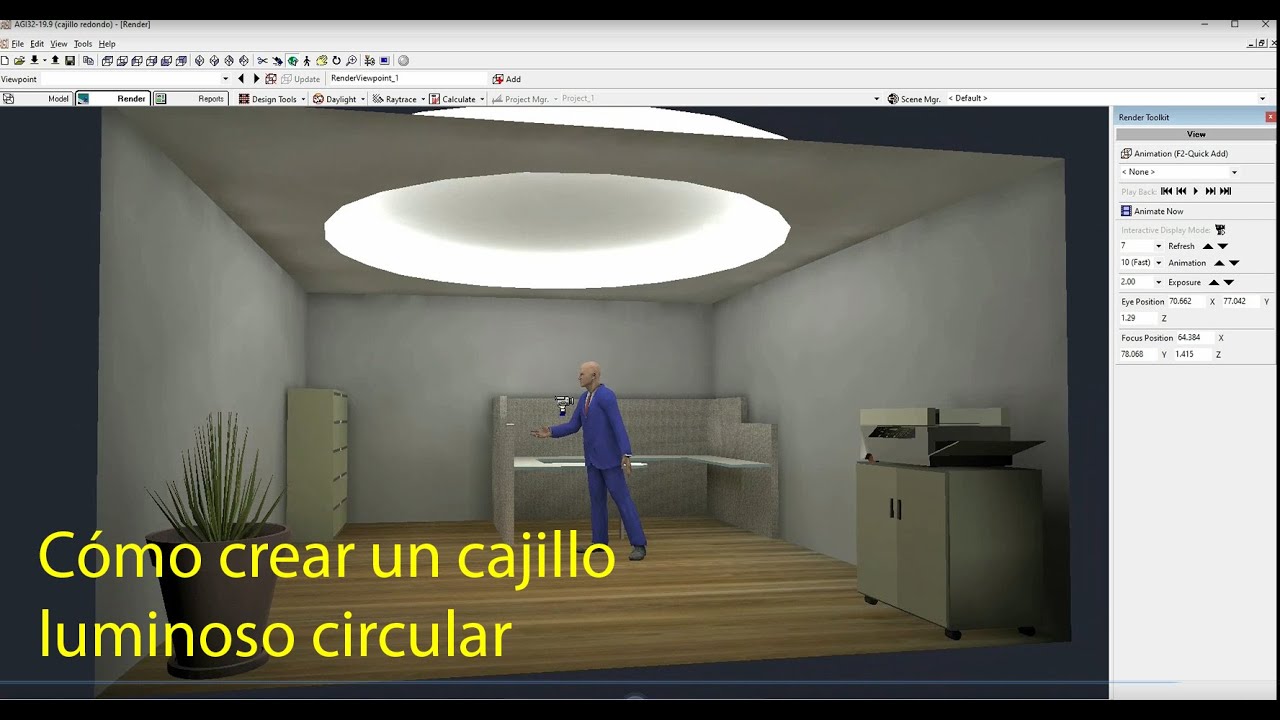The height and width of the screenshot is (720, 1280).
Task: Open the Exposure 2.00 dropdown
Action: click(x=1158, y=282)
